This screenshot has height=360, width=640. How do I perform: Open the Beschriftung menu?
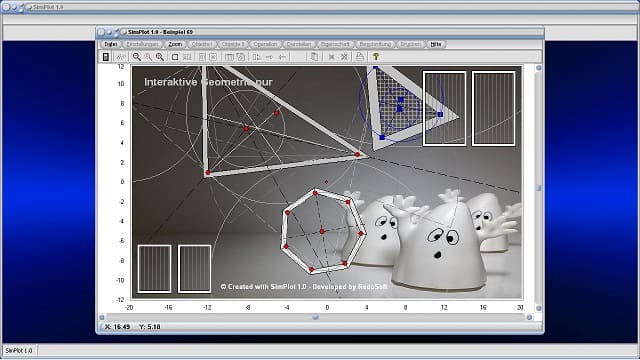(375, 44)
